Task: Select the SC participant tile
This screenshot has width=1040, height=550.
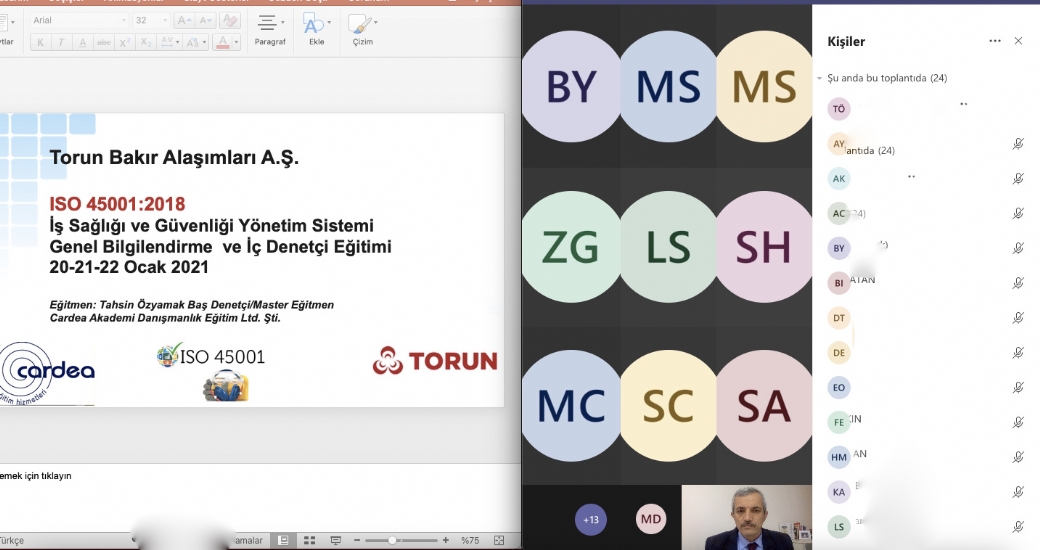Action: [668, 406]
